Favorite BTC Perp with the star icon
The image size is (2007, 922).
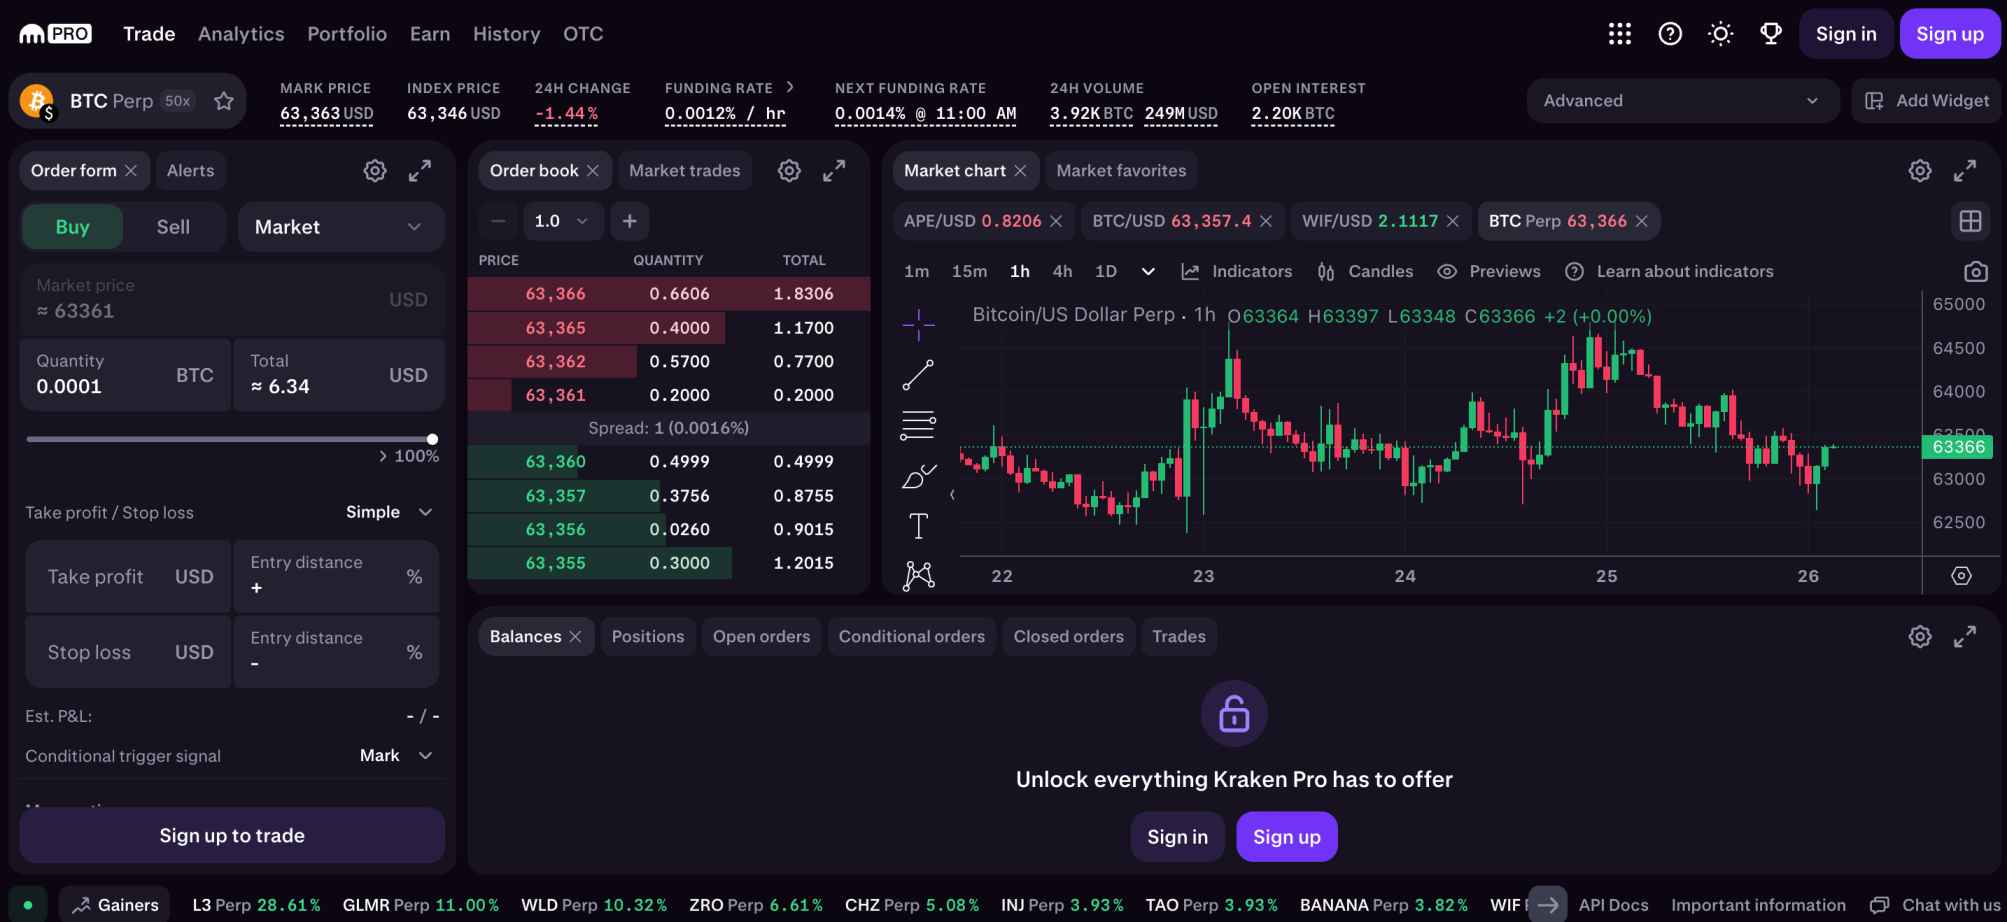[x=224, y=101]
